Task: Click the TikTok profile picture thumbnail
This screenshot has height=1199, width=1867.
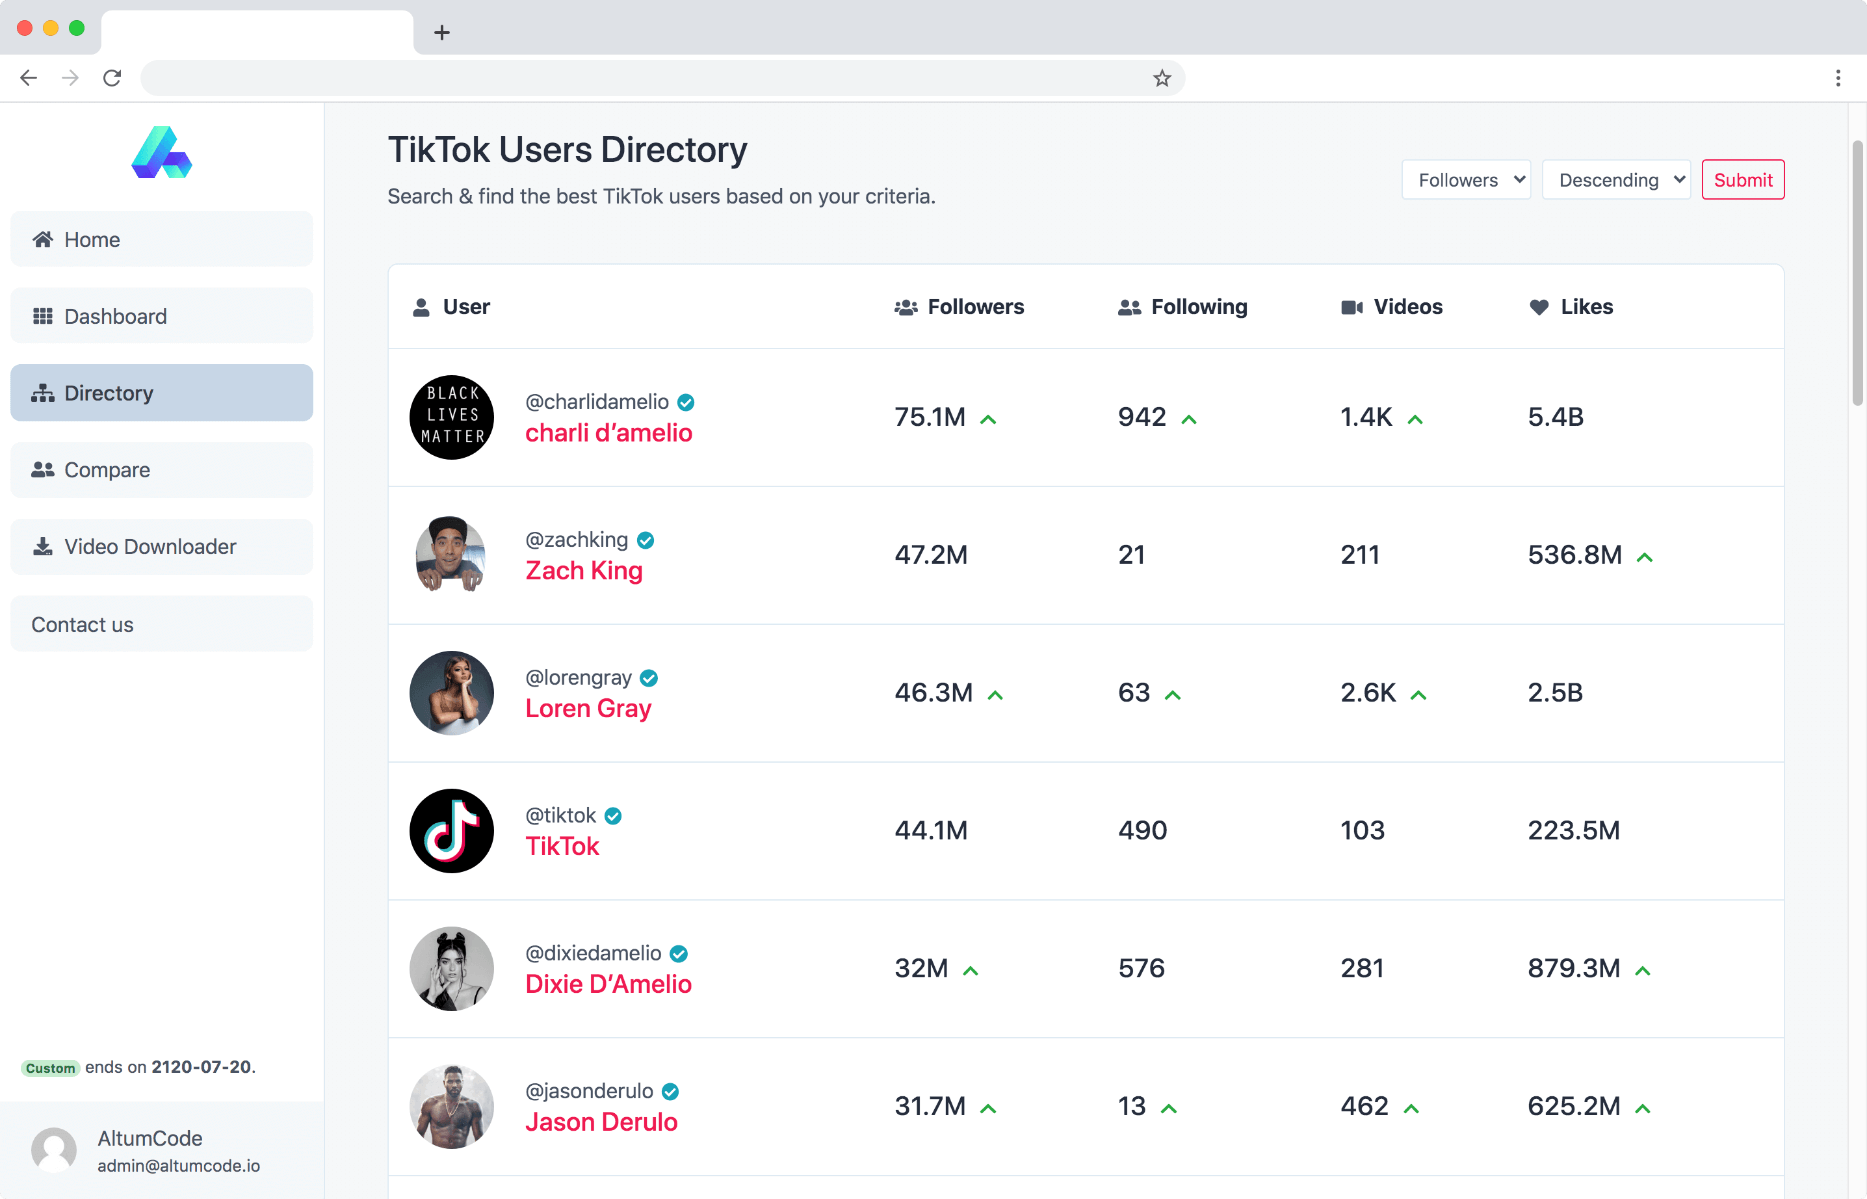Action: 452,831
